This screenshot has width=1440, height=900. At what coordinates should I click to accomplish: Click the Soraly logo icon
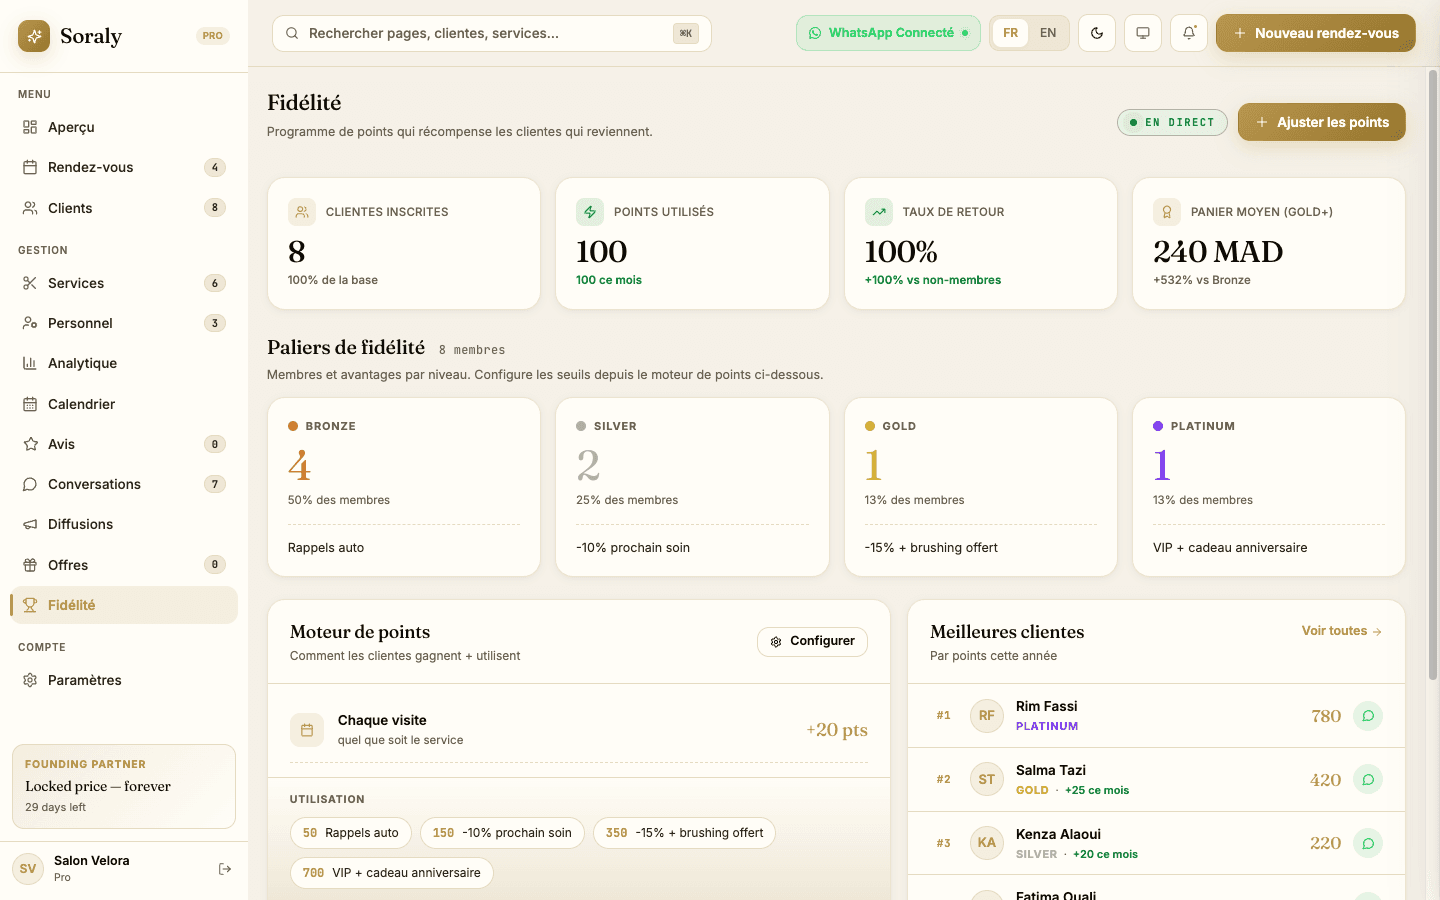pyautogui.click(x=34, y=36)
